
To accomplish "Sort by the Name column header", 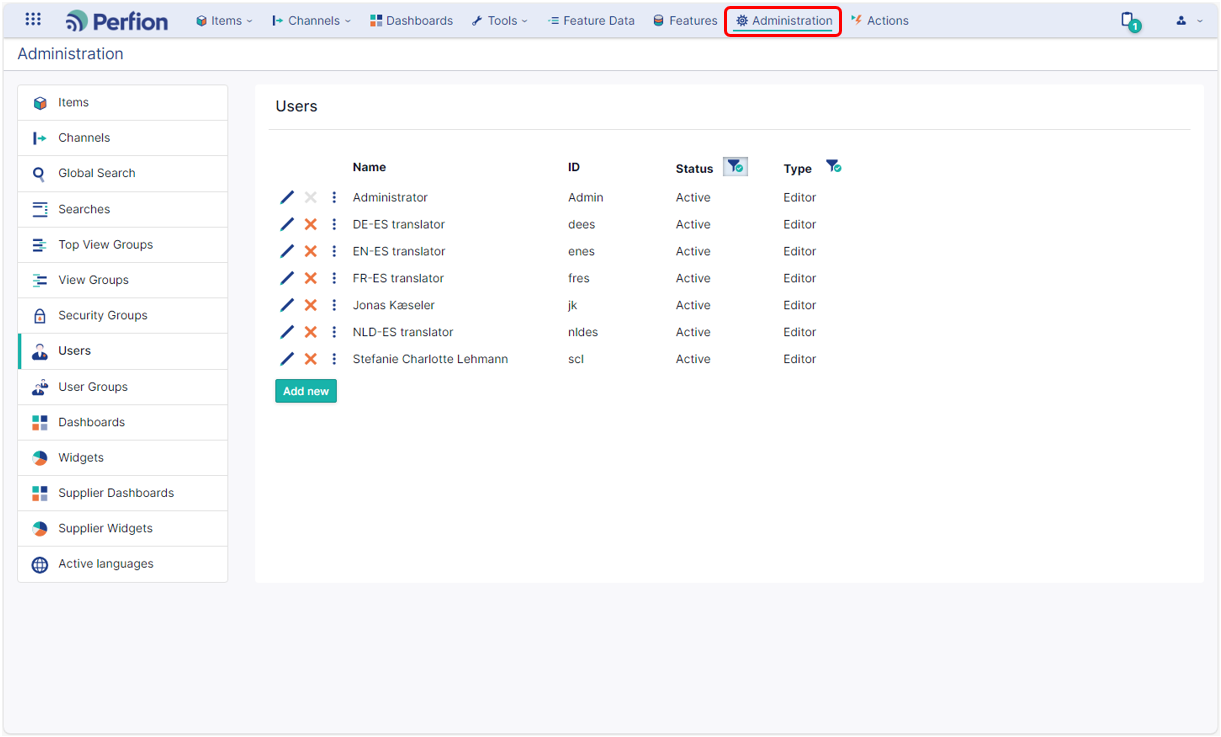I will click(x=369, y=167).
